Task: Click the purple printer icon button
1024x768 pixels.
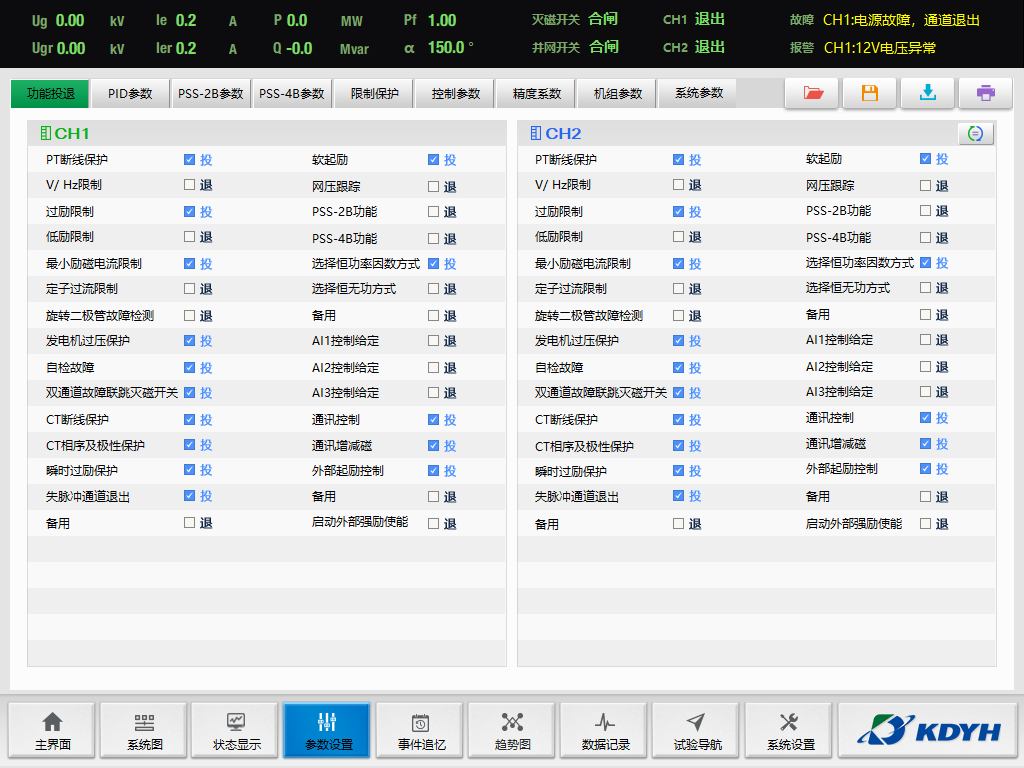Action: pos(985,93)
